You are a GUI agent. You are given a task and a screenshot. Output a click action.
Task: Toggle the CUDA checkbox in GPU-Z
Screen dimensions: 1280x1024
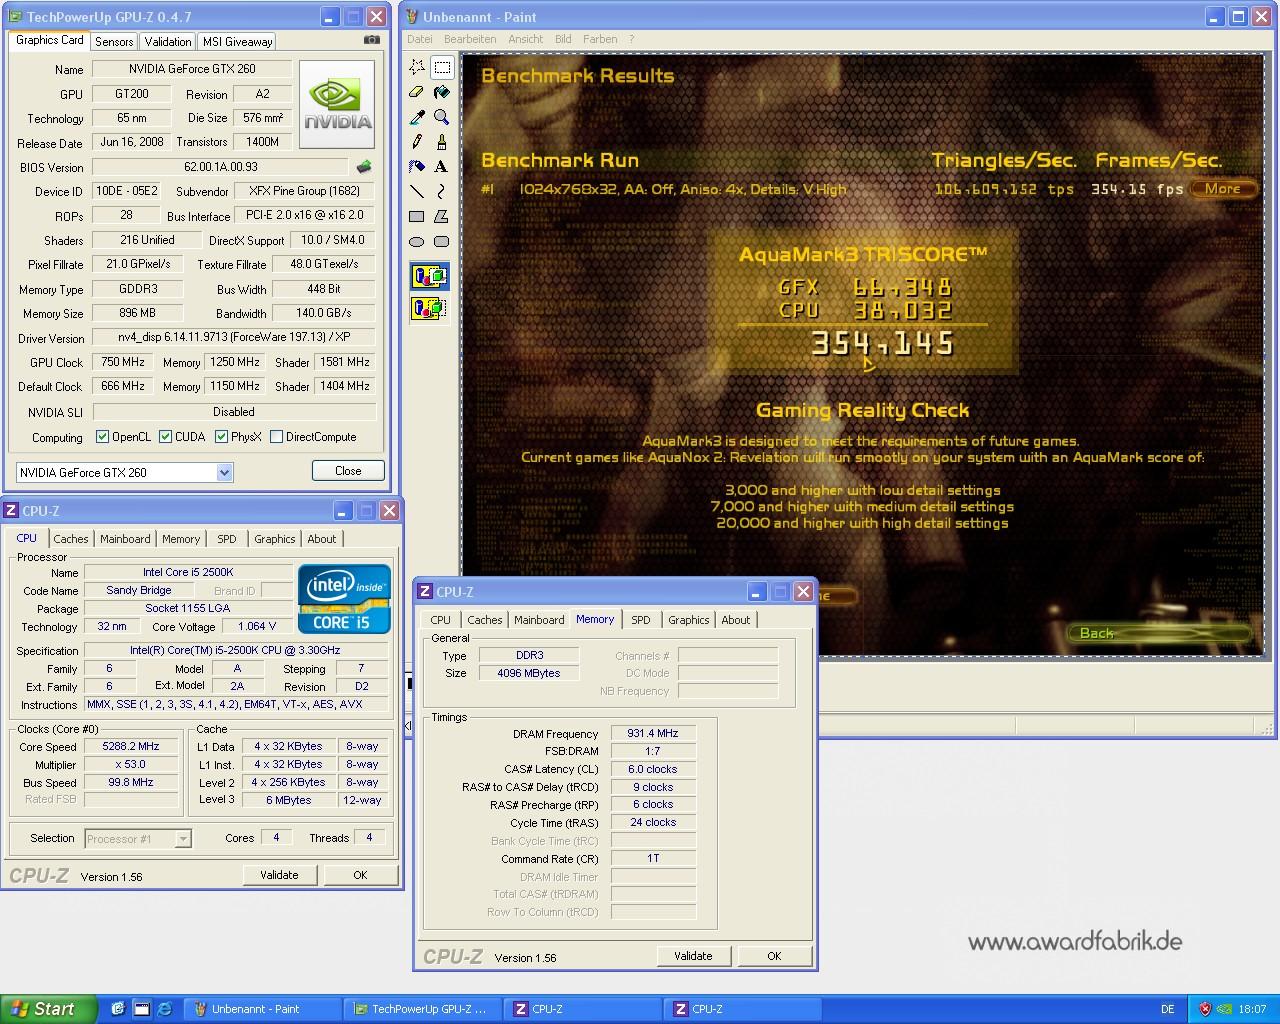(165, 437)
